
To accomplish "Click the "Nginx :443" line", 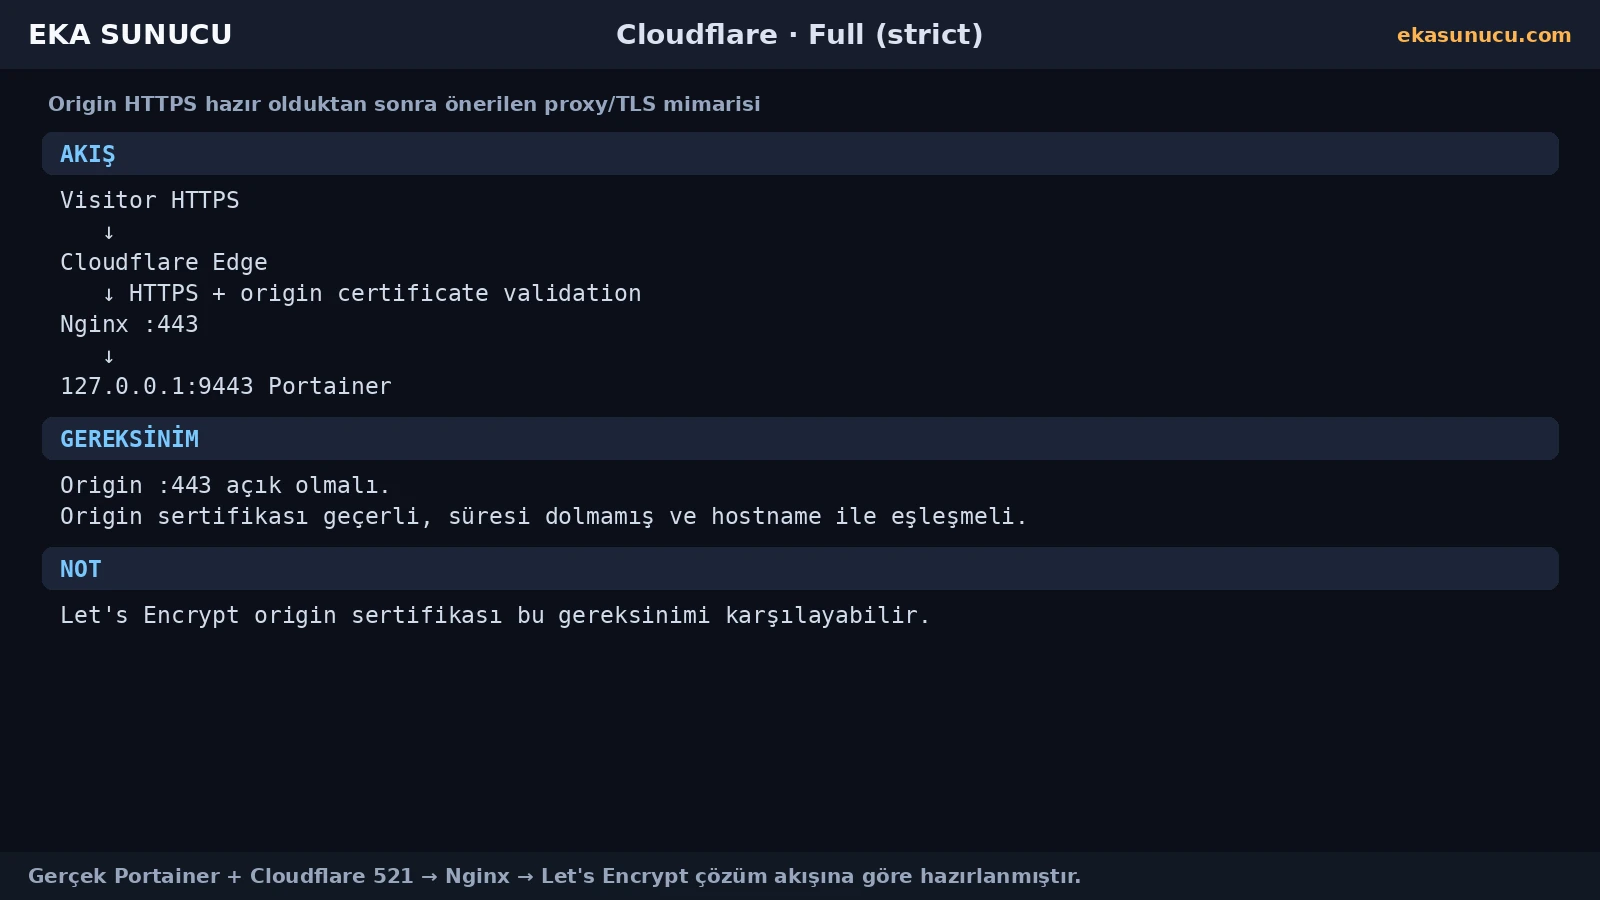I will (x=129, y=324).
